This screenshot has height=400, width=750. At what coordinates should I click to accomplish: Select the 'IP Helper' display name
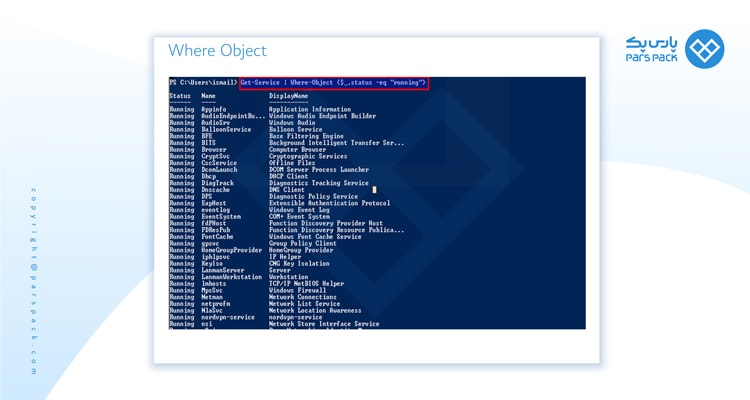pos(285,256)
